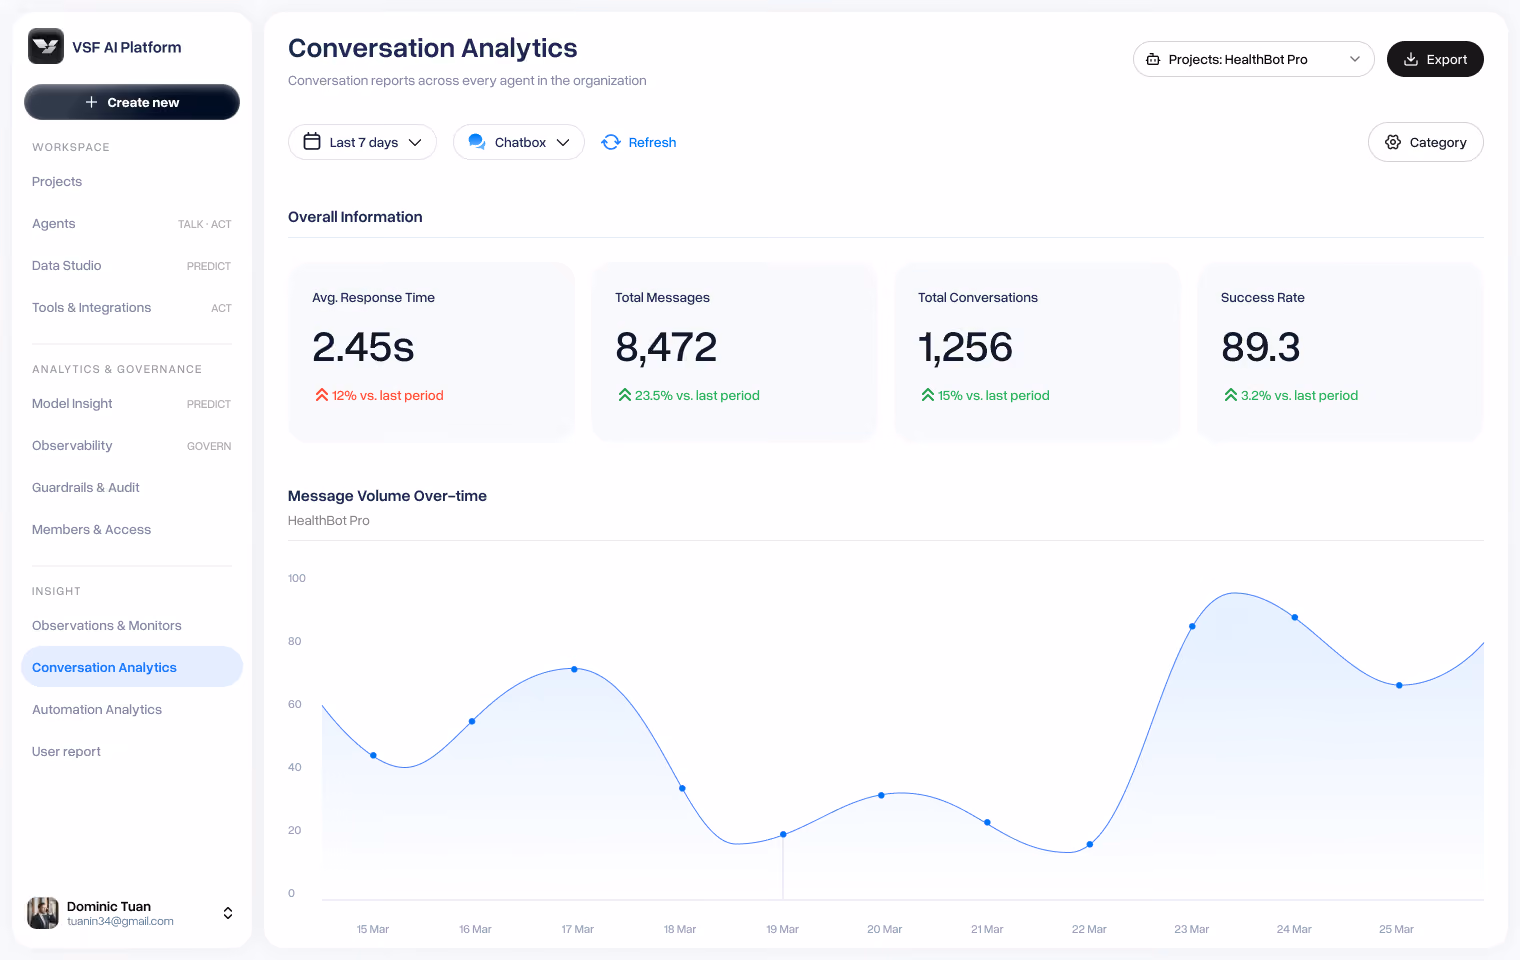Viewport: 1520px width, 960px height.
Task: Click the 16 Mar data point on chart
Action: click(472, 721)
